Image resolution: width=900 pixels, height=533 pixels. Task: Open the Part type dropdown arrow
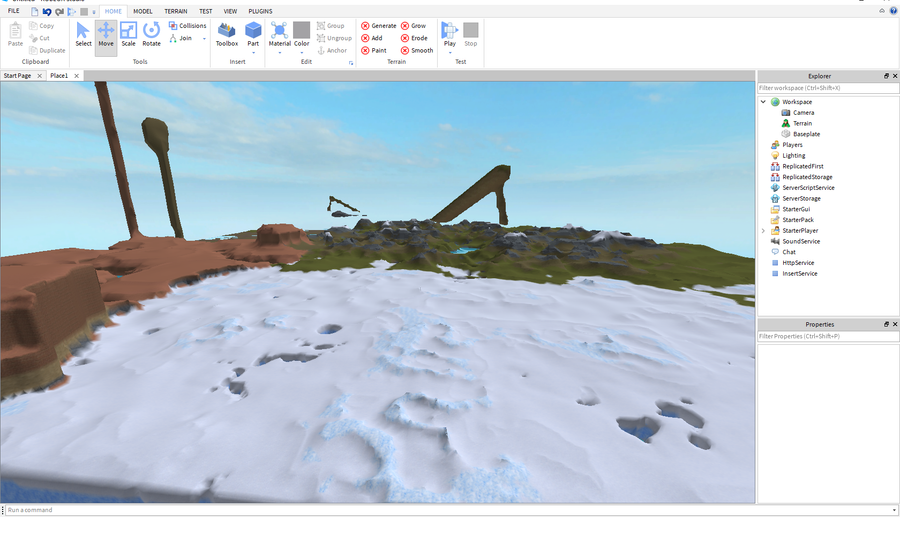point(253,53)
